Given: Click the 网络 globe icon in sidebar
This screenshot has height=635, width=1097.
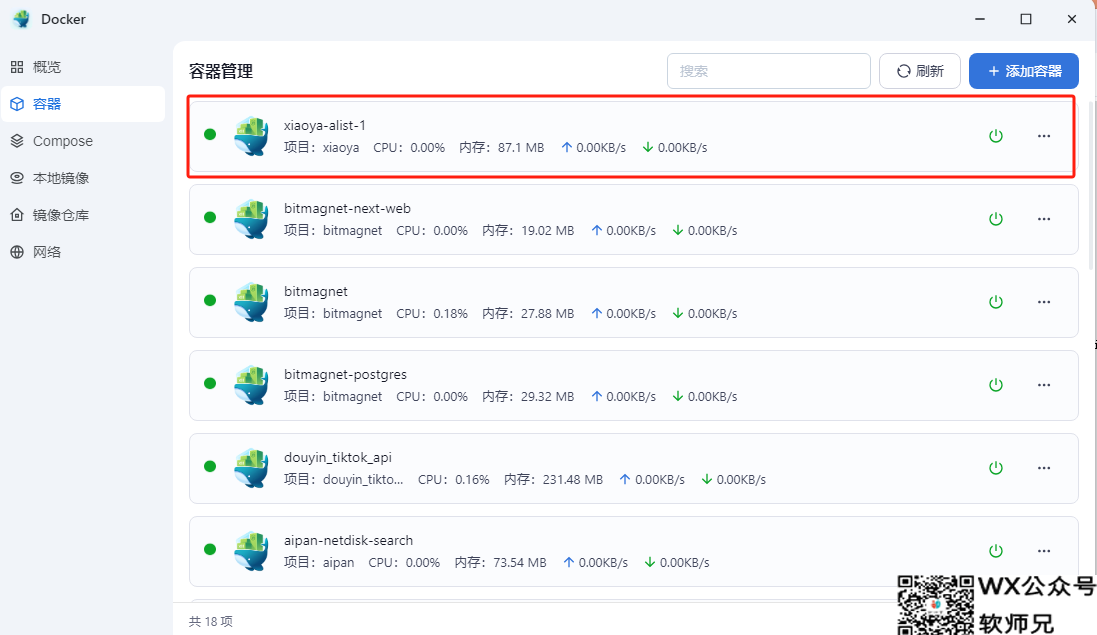Looking at the screenshot, I should pyautogui.click(x=17, y=252).
